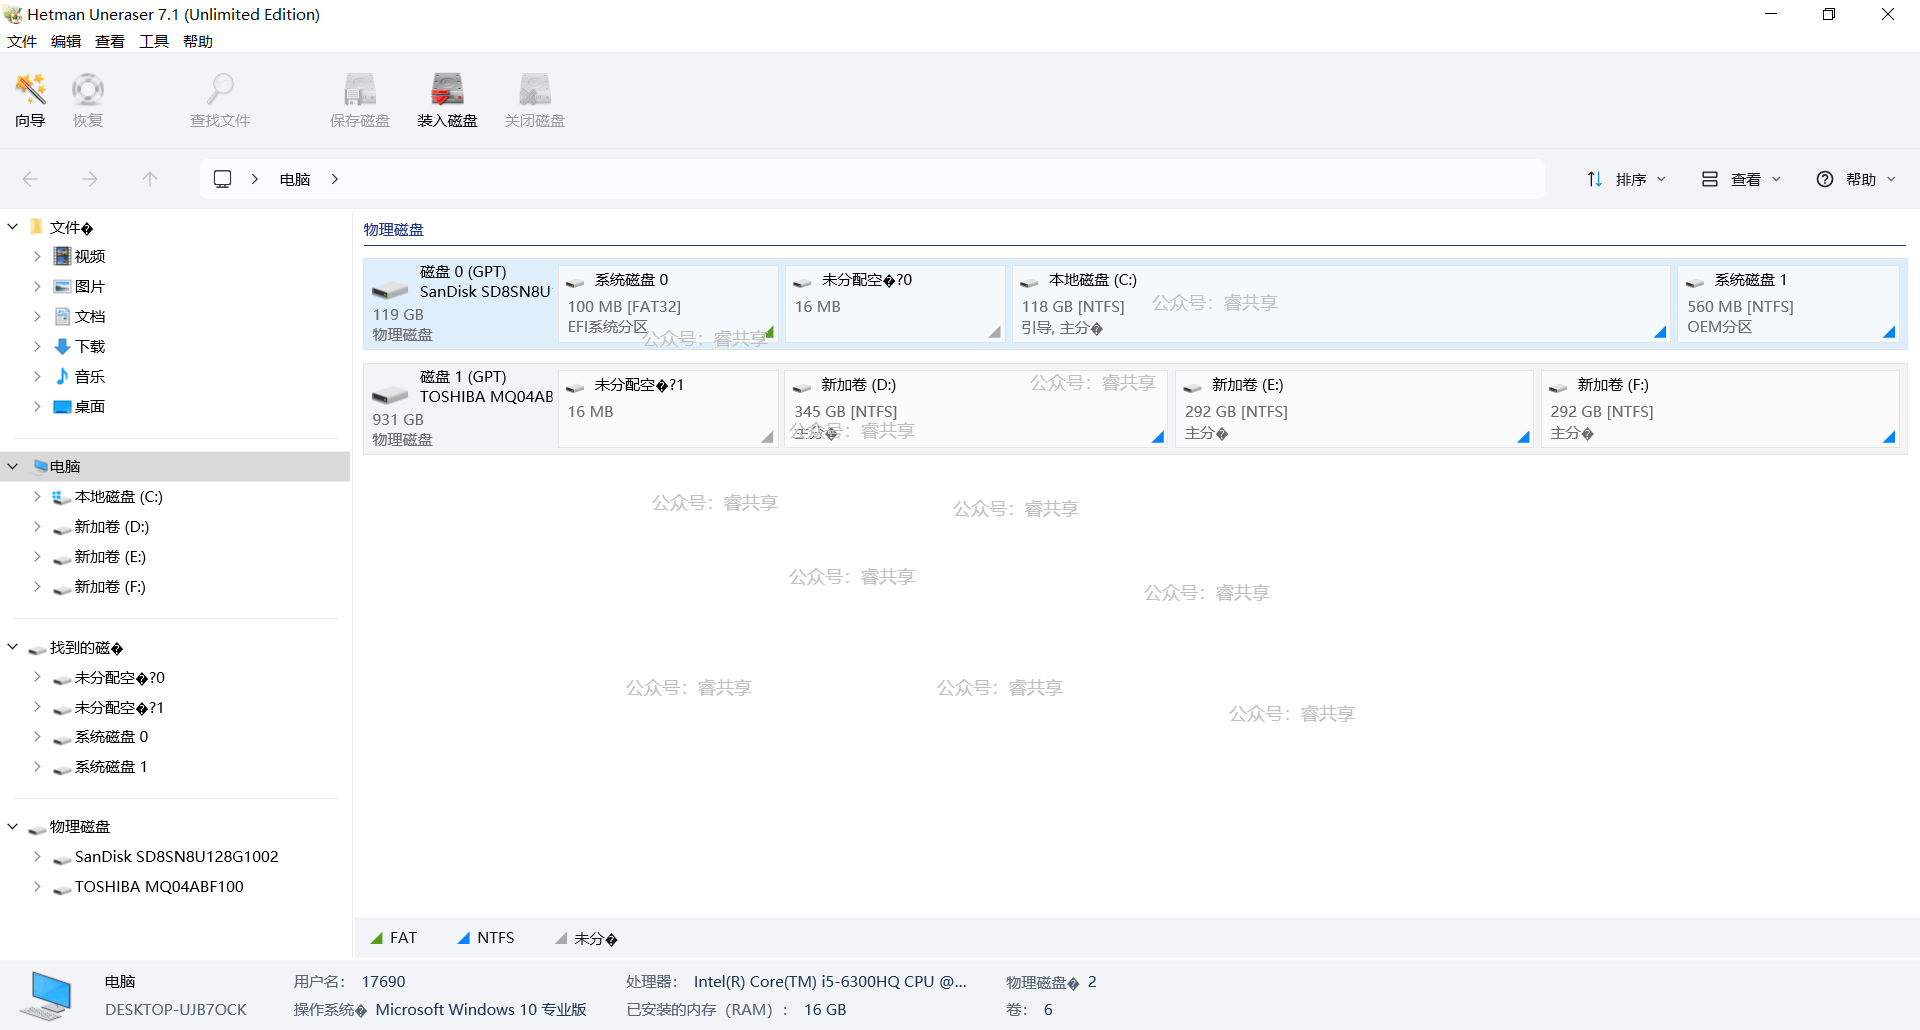Click the 未分配 legend entry

coord(587,938)
